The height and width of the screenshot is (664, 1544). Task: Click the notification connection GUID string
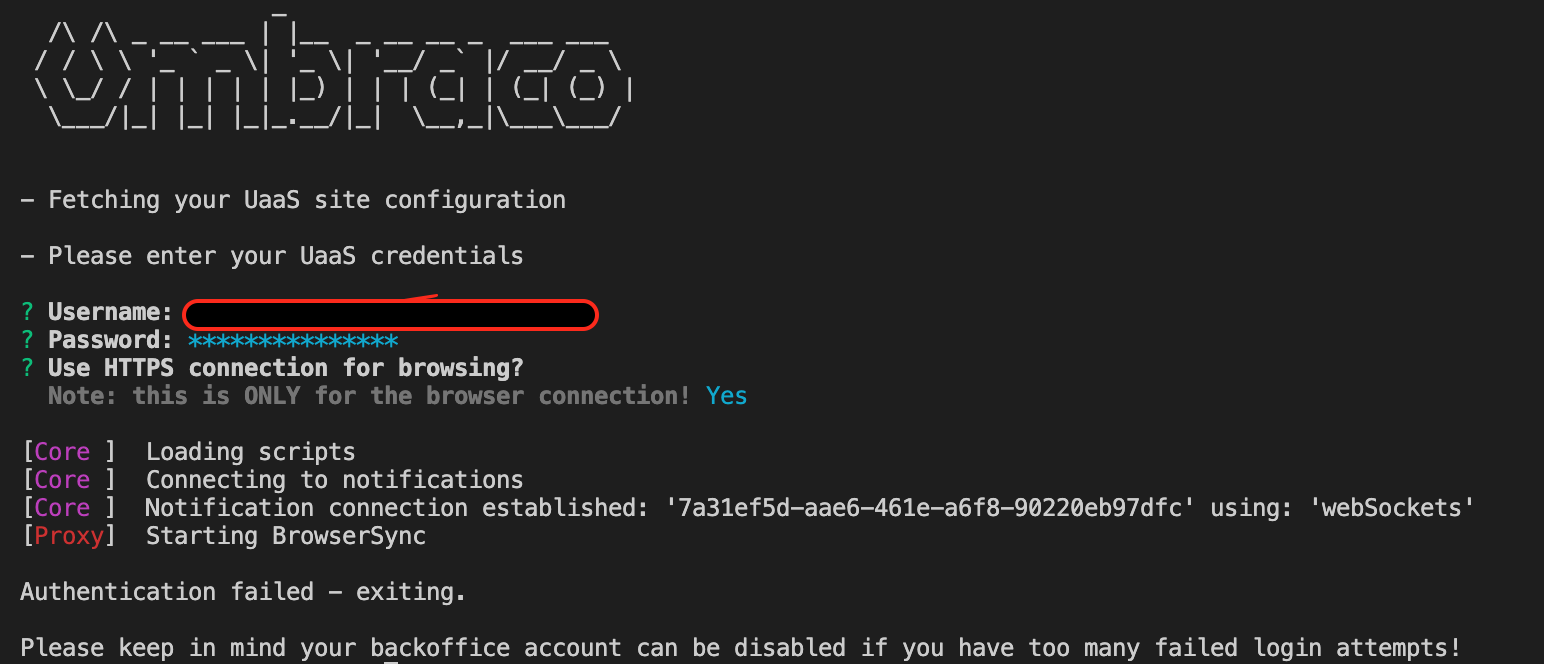[931, 509]
